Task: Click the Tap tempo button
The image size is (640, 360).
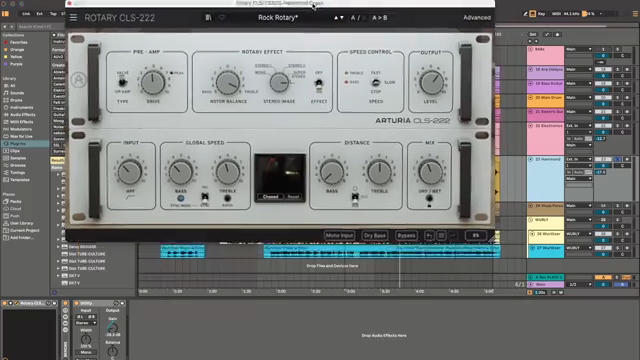Action: [x=53, y=13]
